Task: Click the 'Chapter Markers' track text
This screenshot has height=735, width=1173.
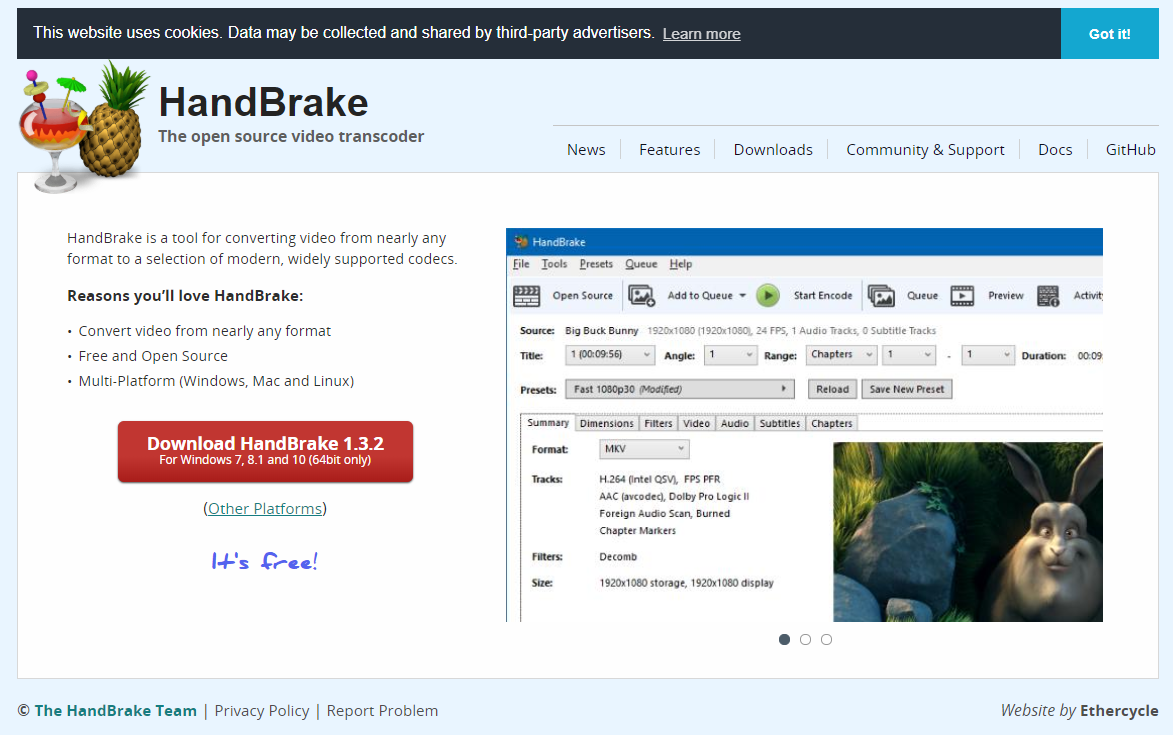Action: [637, 531]
